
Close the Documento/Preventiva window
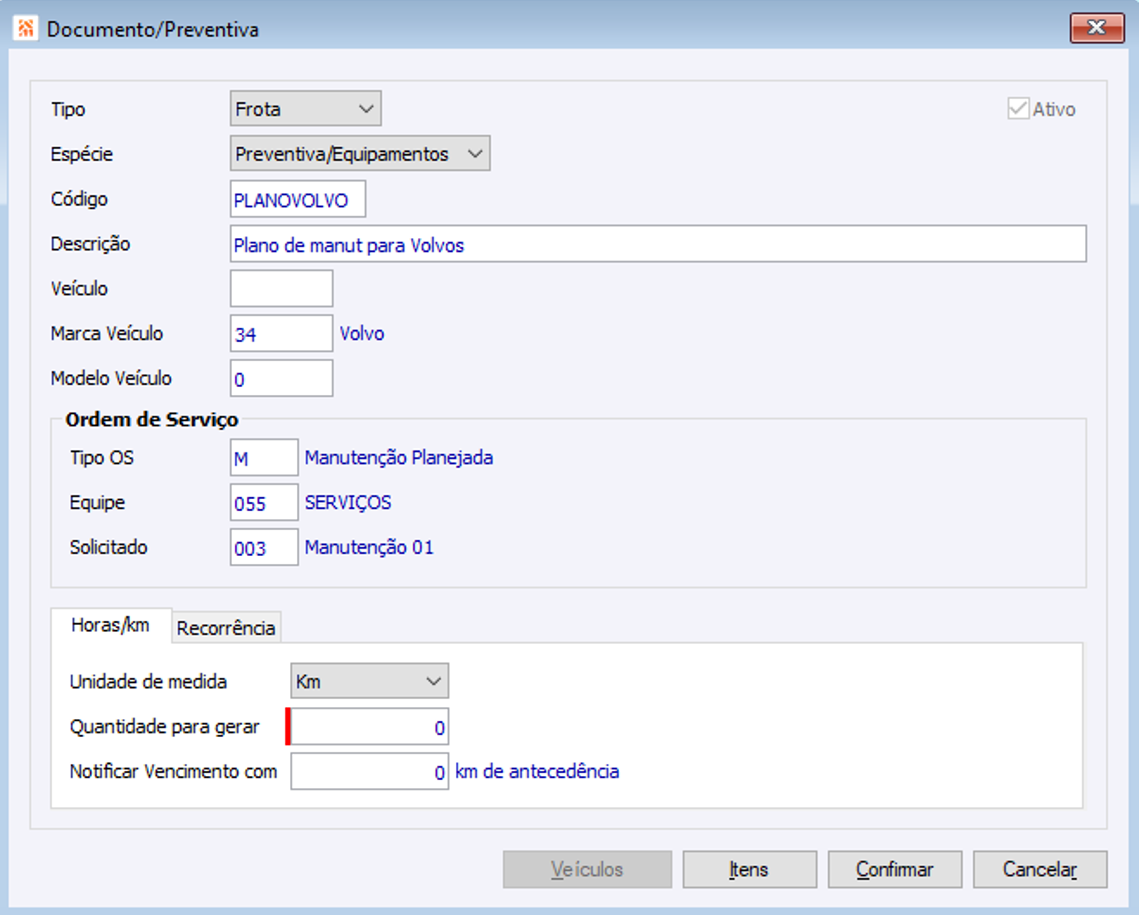(x=1096, y=28)
